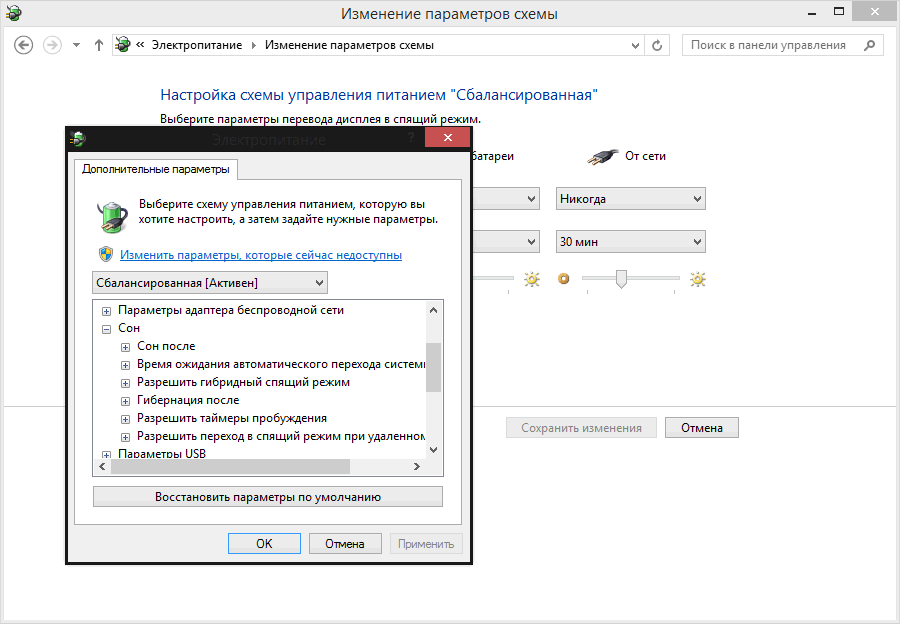The height and width of the screenshot is (624, 900).
Task: Click the plugged-in brightness slider thumb
Action: (x=621, y=279)
